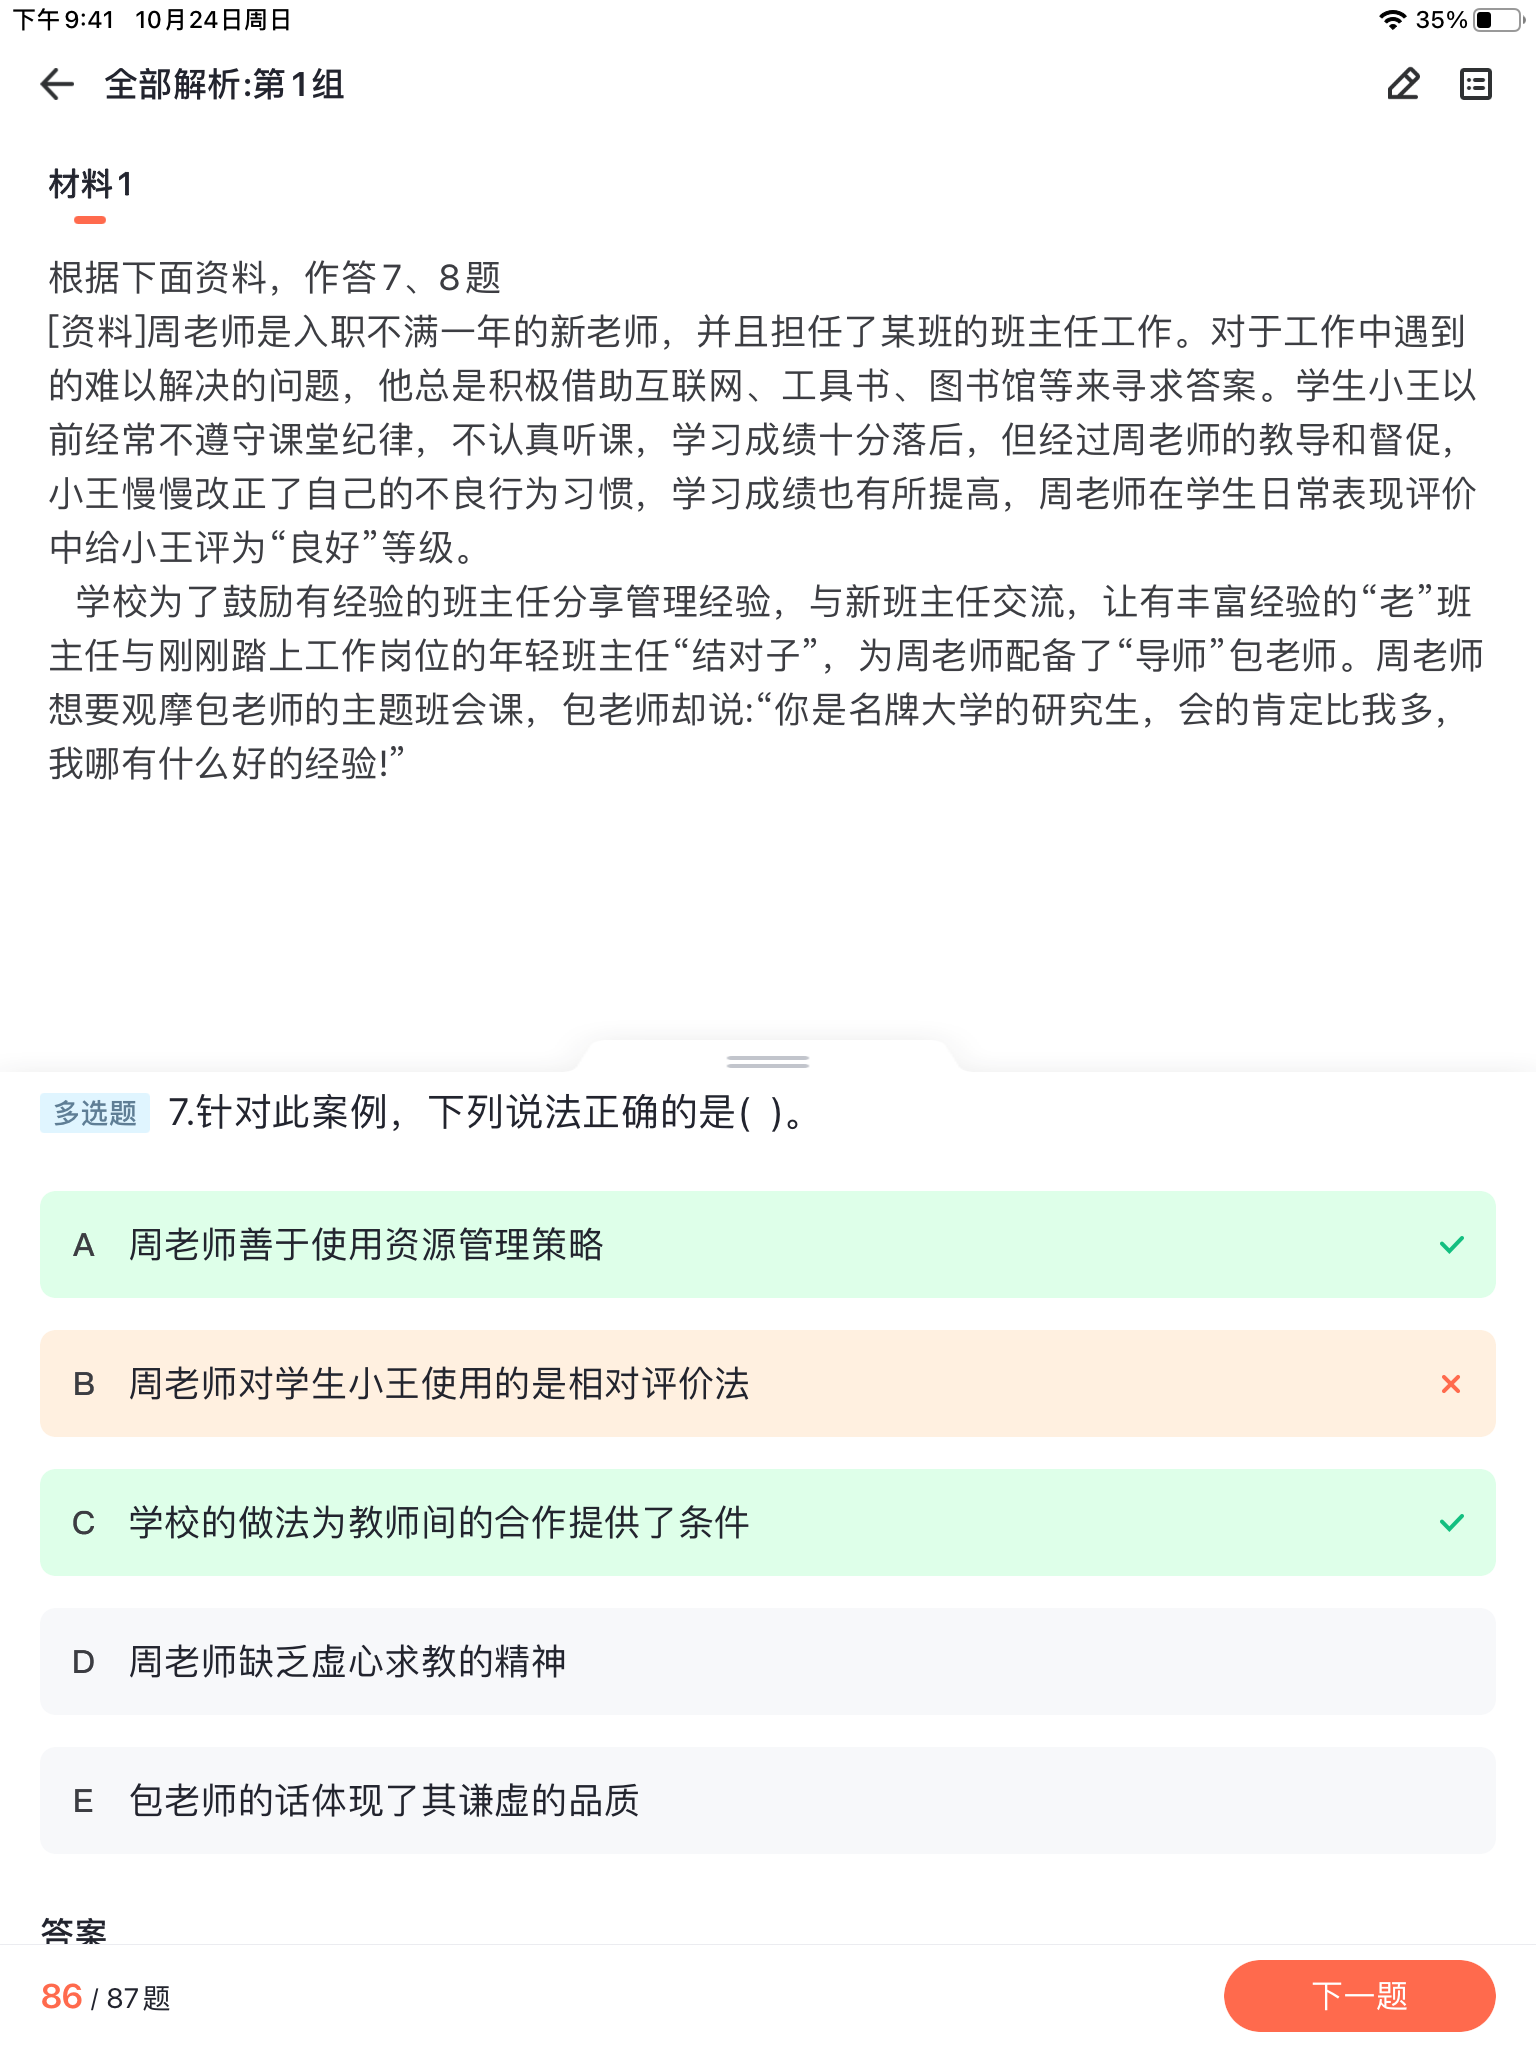Tap the battery indicator icon
The width and height of the screenshot is (1536, 2048).
(1498, 20)
